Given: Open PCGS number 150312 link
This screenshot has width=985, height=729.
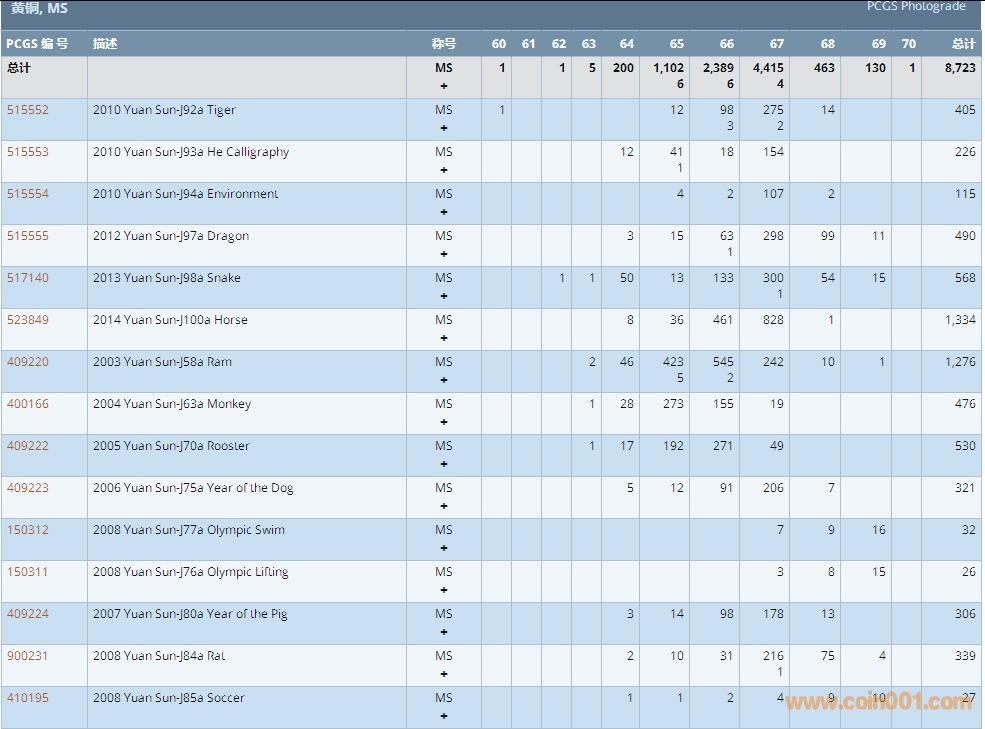Looking at the screenshot, I should (27, 530).
